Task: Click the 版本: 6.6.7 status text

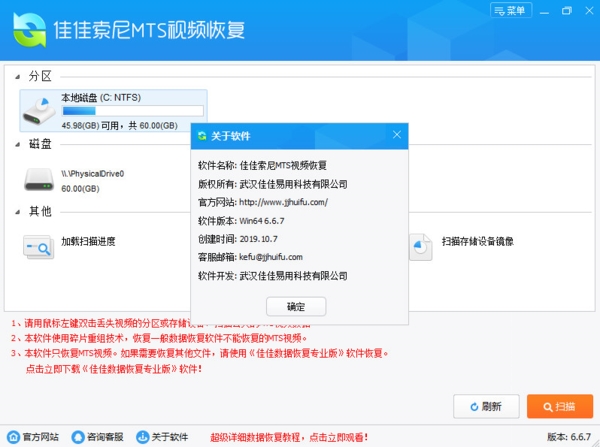Action: coord(569,437)
